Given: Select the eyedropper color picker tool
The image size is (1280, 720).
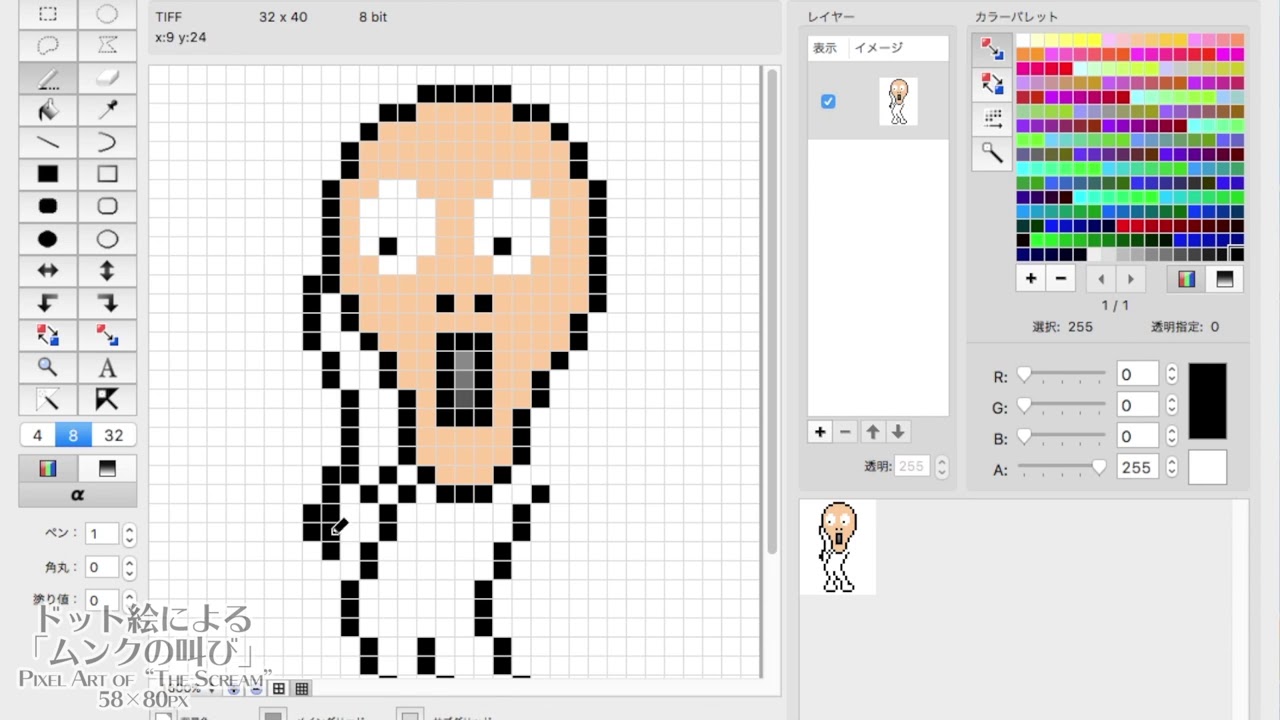Looking at the screenshot, I should pyautogui.click(x=107, y=110).
